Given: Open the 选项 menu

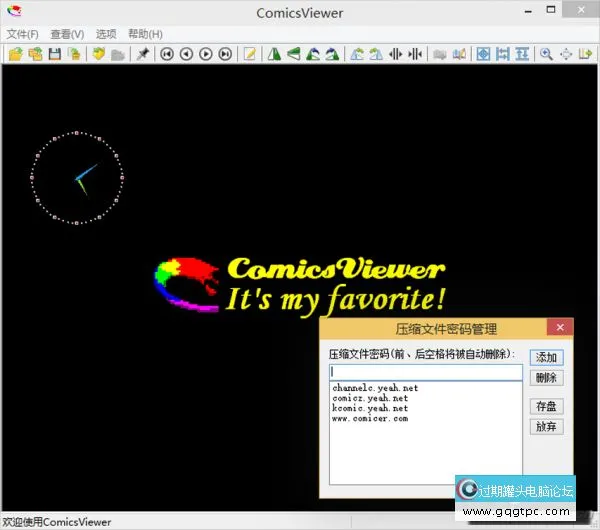Looking at the screenshot, I should pyautogui.click(x=106, y=34).
